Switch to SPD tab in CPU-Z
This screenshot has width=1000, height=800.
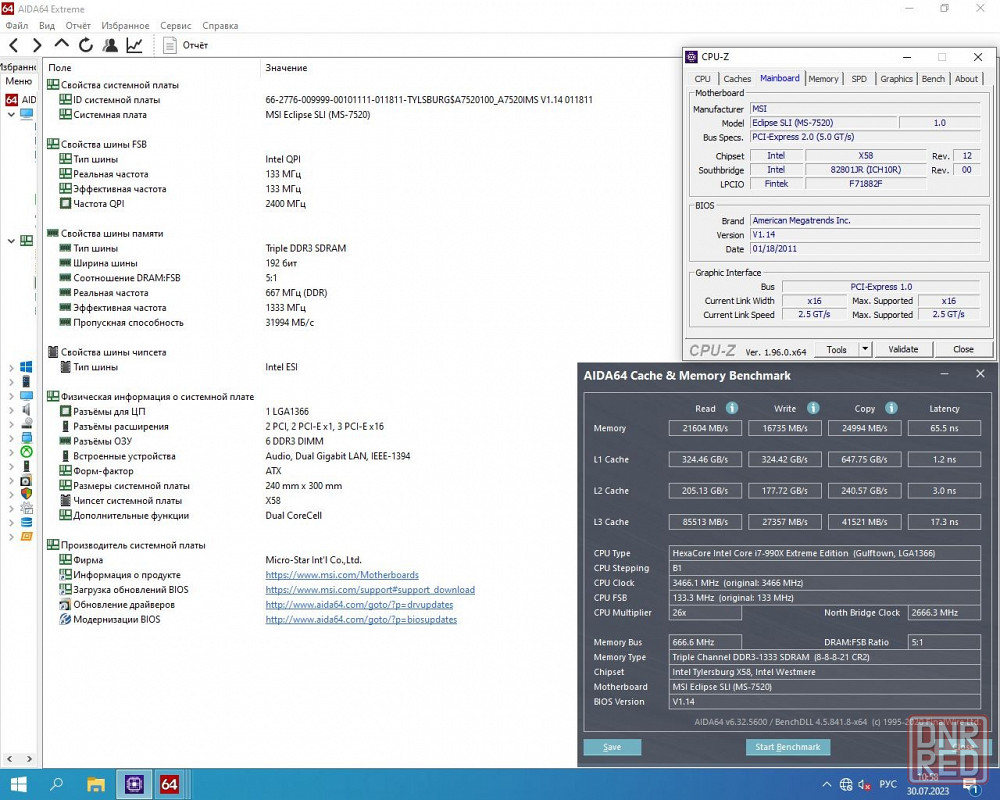pyautogui.click(x=859, y=78)
